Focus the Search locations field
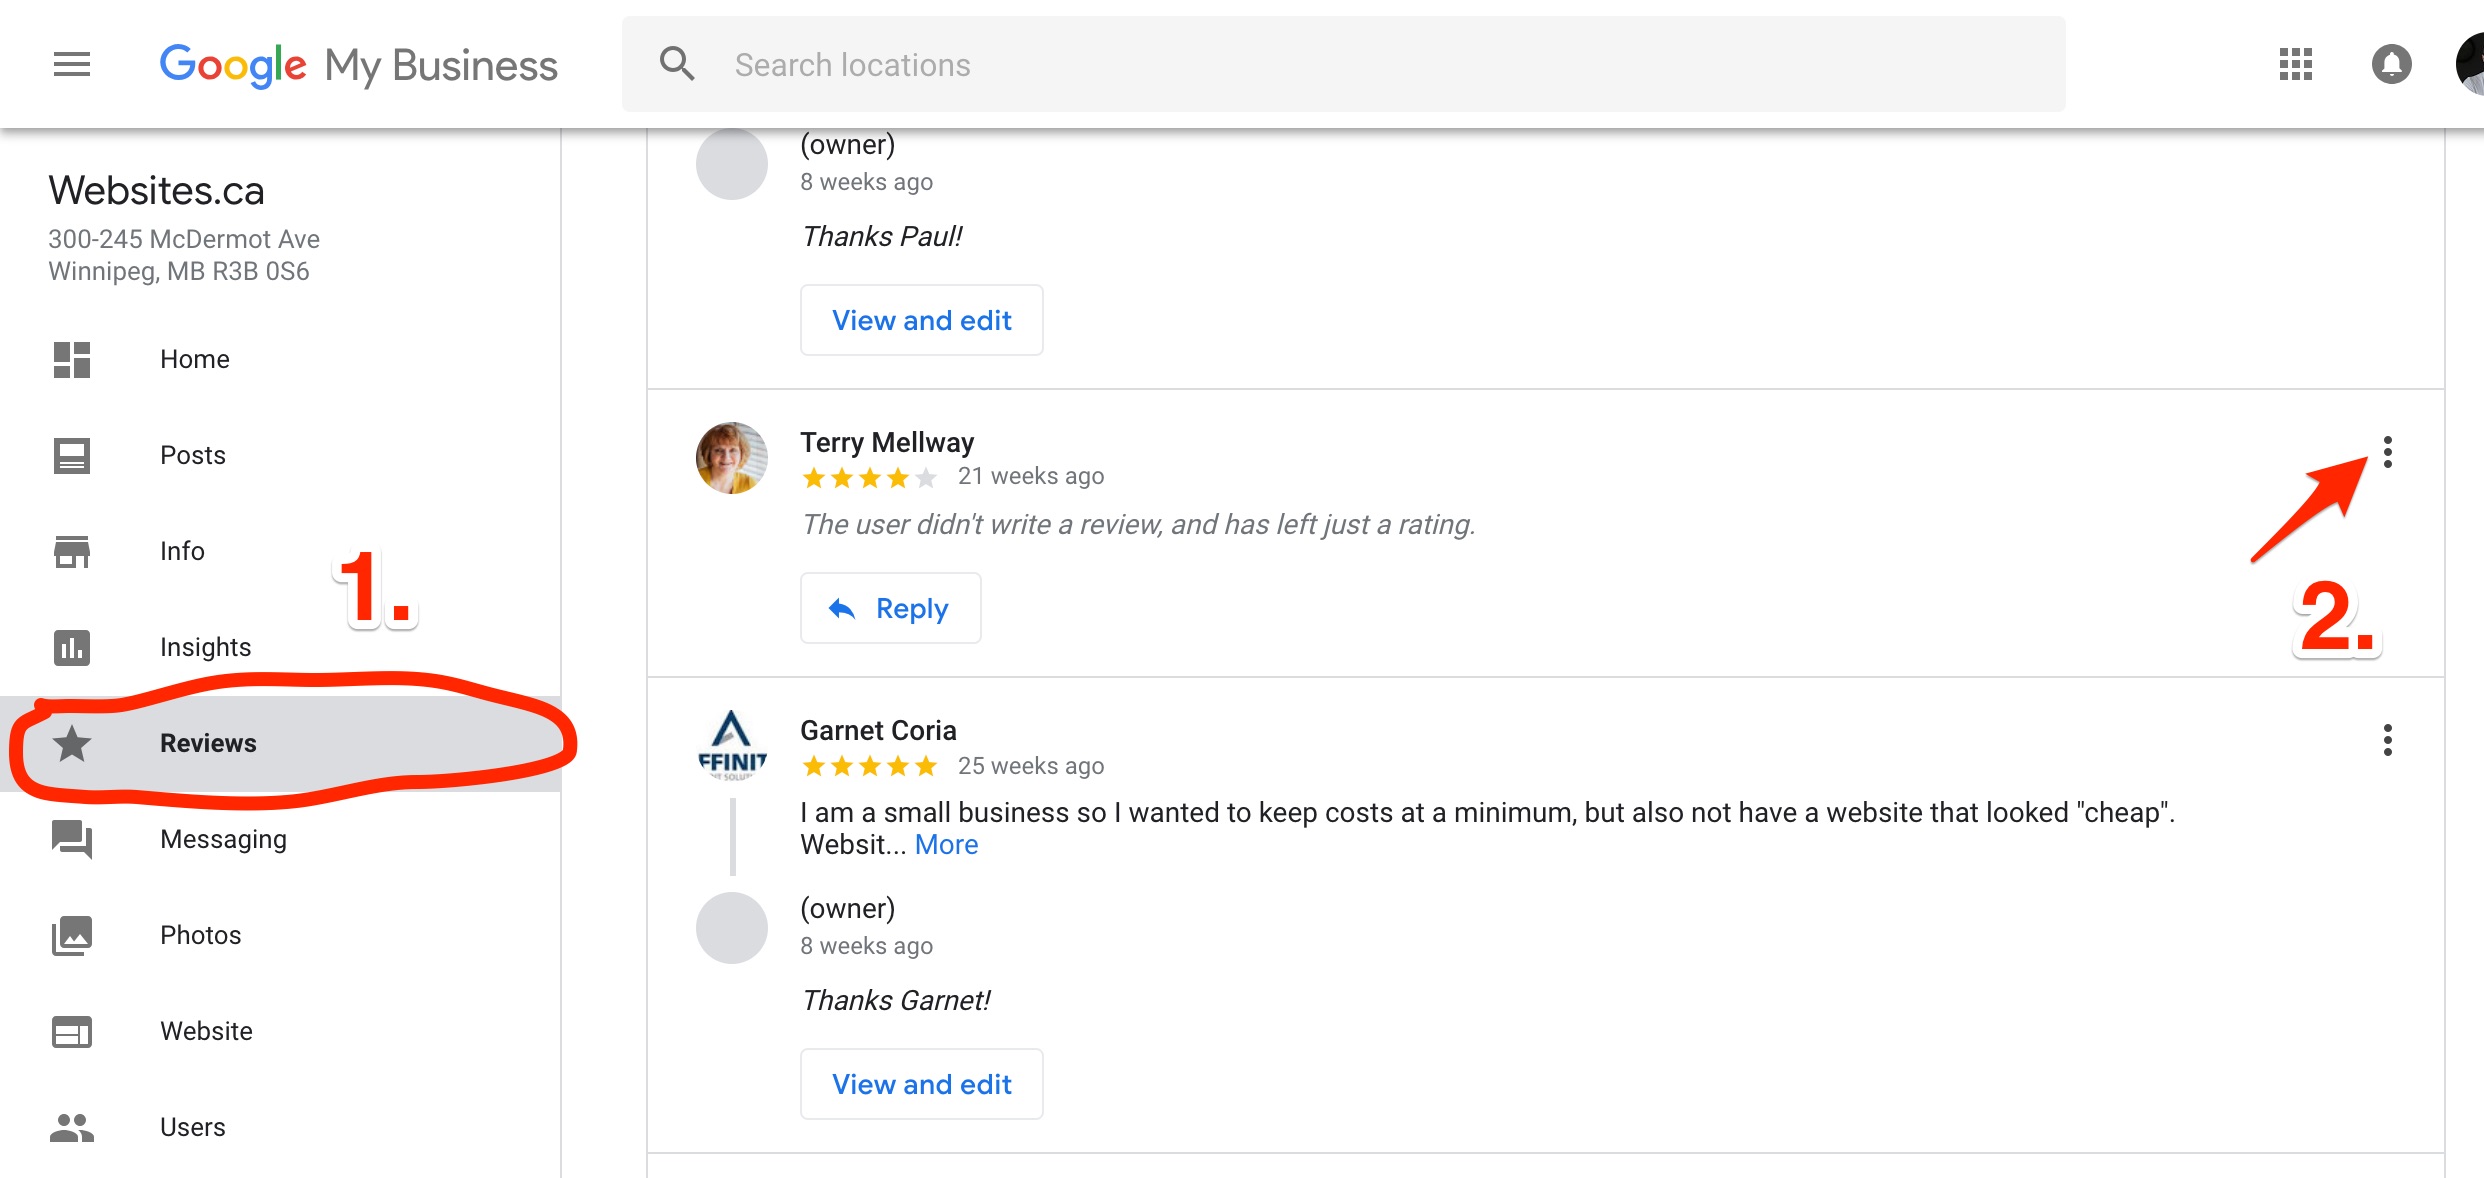 (1343, 65)
